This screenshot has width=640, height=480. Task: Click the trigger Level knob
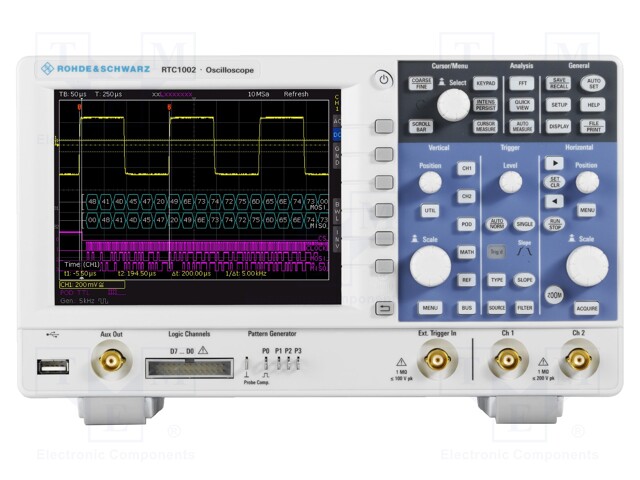point(510,182)
